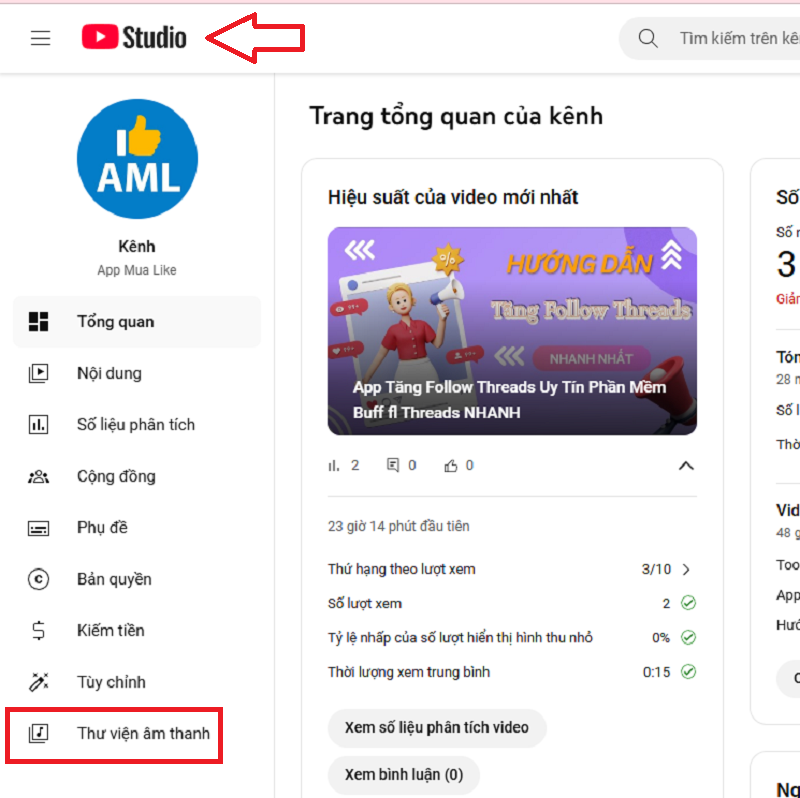Image resolution: width=800 pixels, height=798 pixels.
Task: Click the Số lượt xem row label
Action: coord(365,604)
